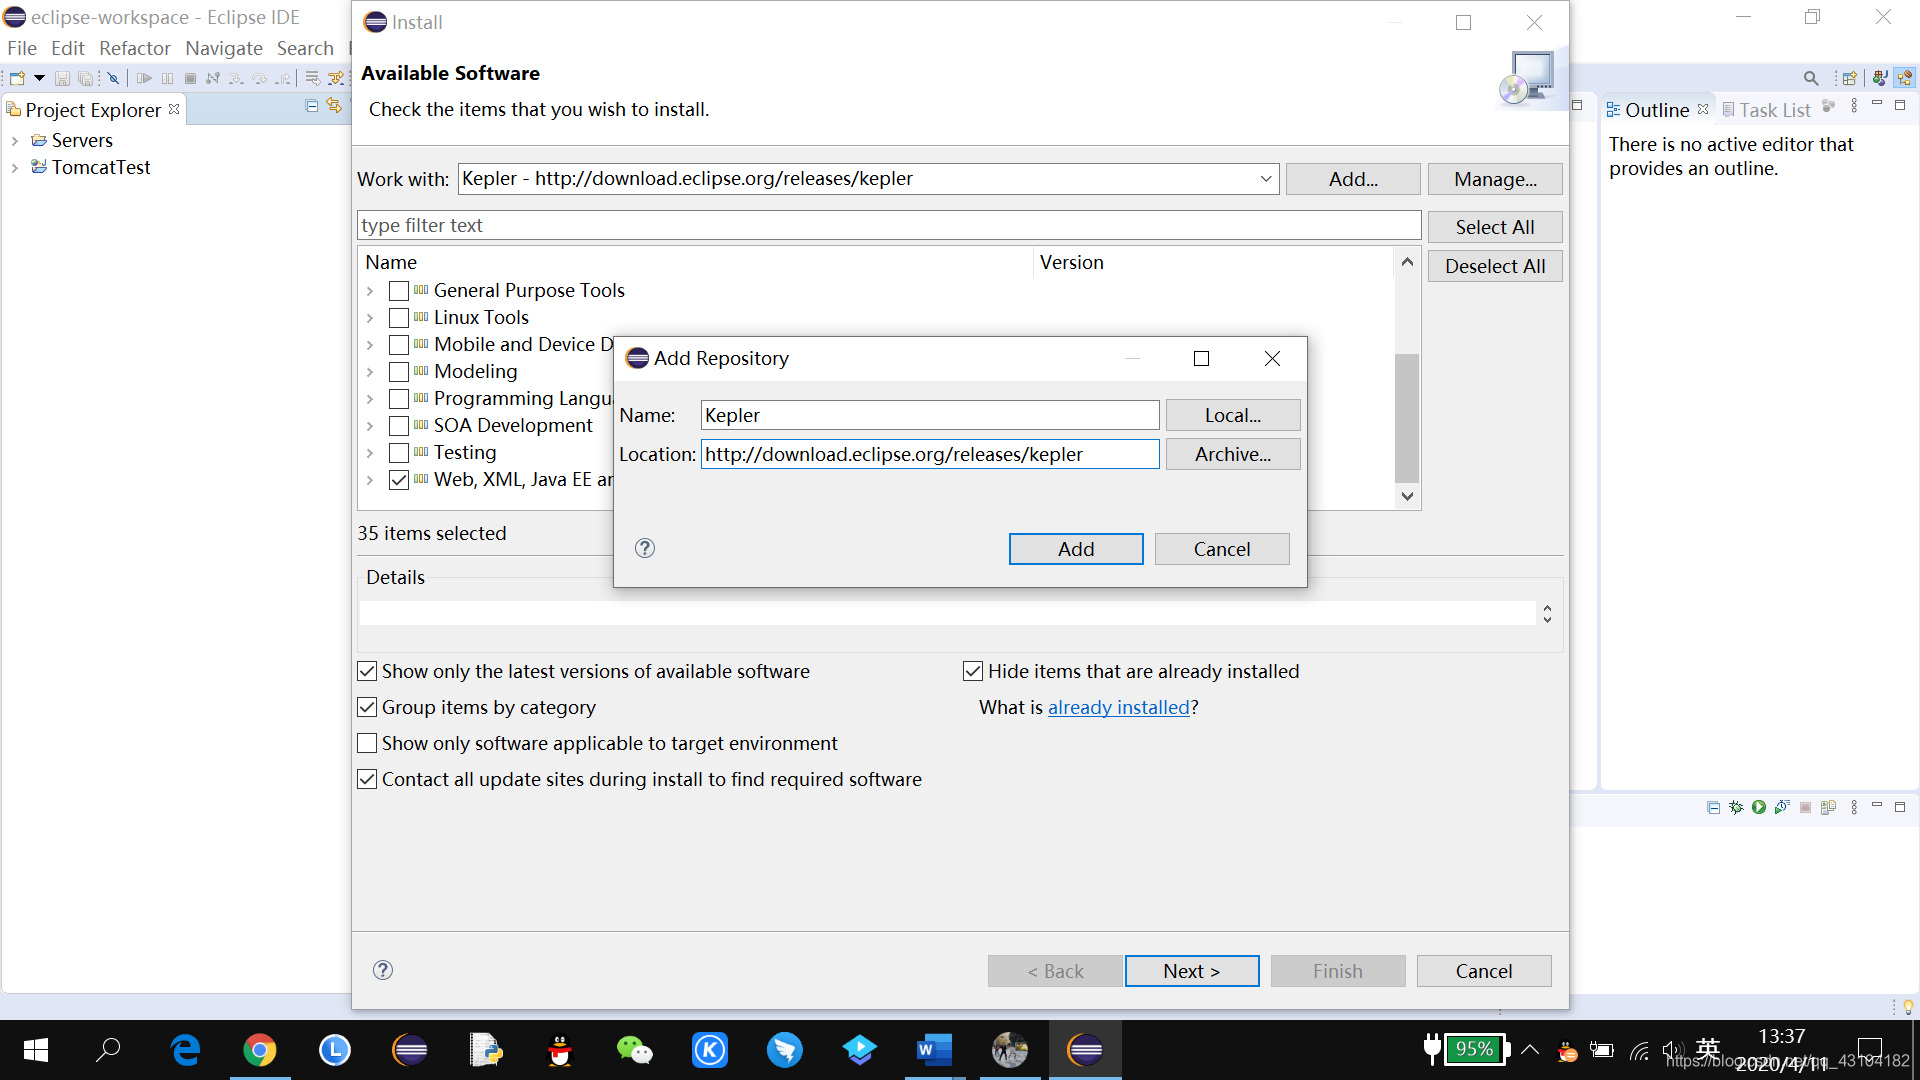Image resolution: width=1920 pixels, height=1080 pixels.
Task: Click the help question mark icon in Install dialog
Action: point(384,969)
